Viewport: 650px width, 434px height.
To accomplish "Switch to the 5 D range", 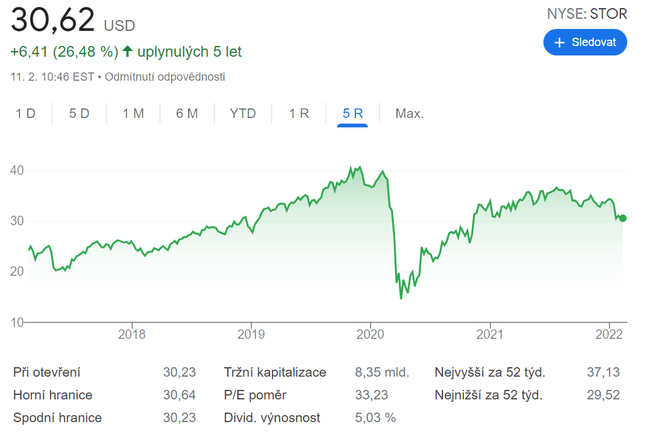I will click(79, 113).
